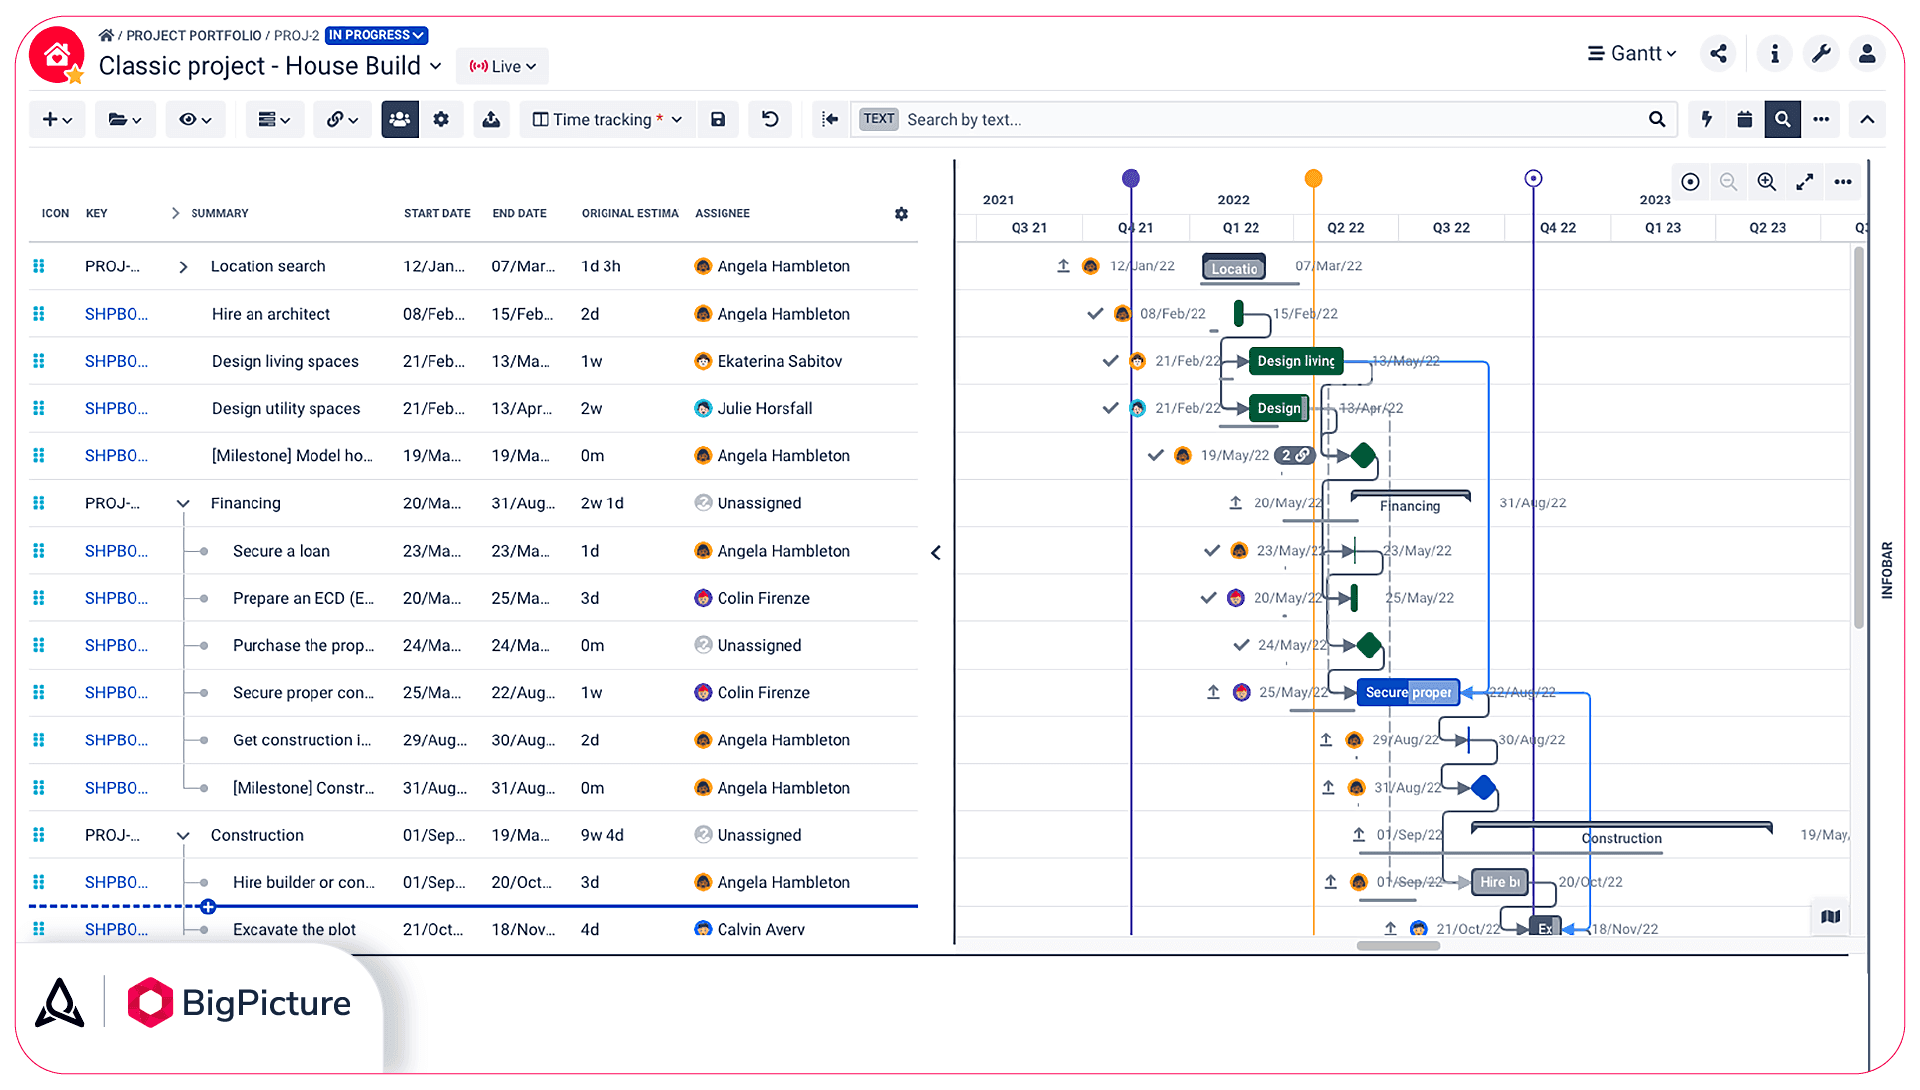
Task: Toggle TEXT search mode label
Action: 879,119
